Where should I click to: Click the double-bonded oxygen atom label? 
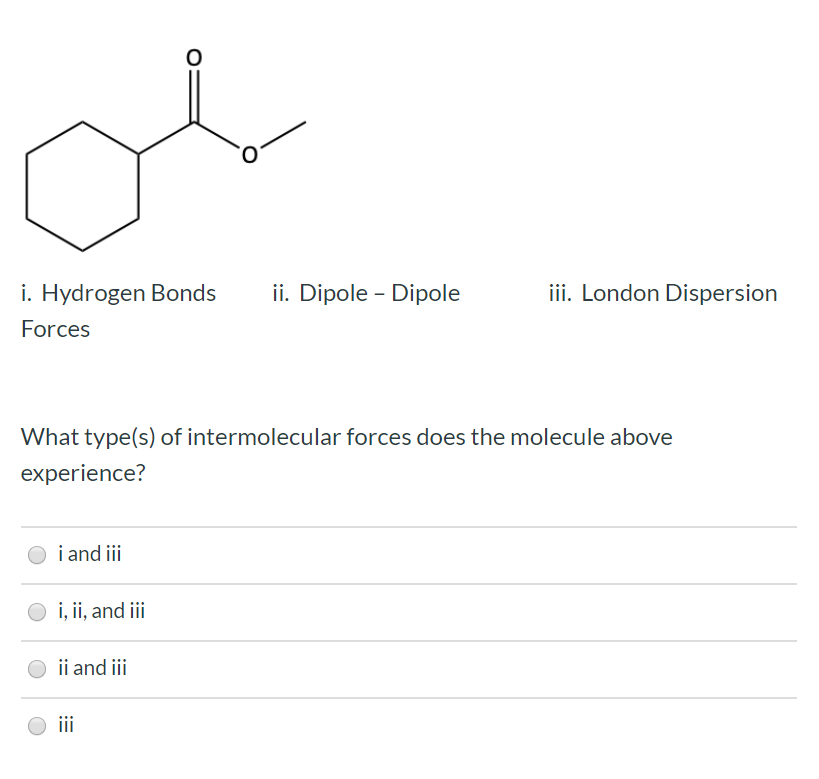[192, 58]
